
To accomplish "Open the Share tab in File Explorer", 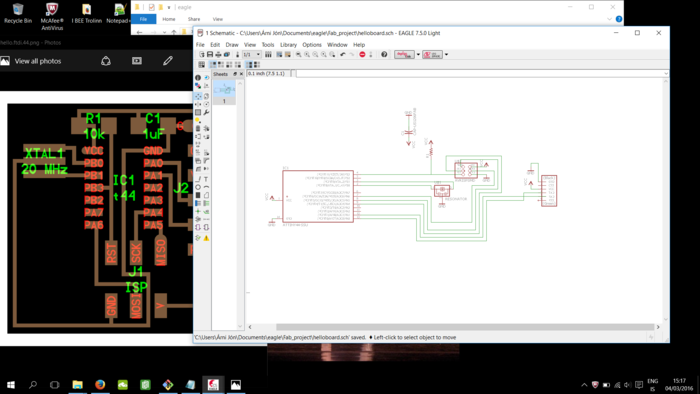I will (194, 19).
